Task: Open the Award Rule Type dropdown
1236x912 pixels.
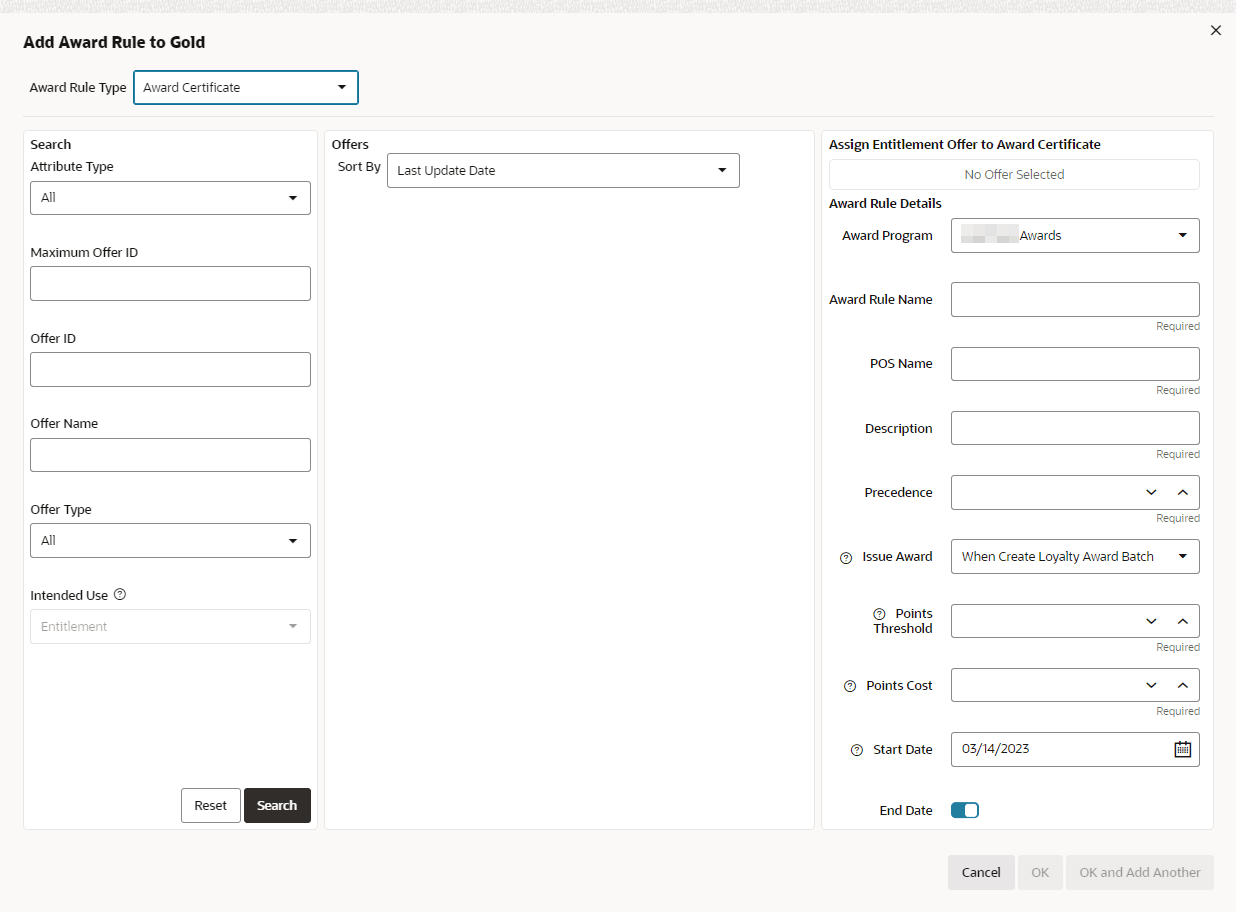Action: click(x=246, y=87)
